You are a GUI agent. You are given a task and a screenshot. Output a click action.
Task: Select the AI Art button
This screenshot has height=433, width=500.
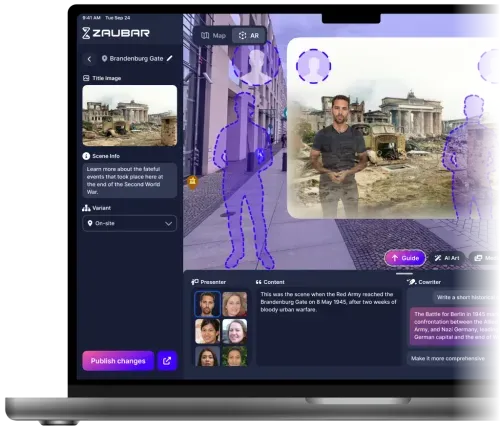pos(447,258)
